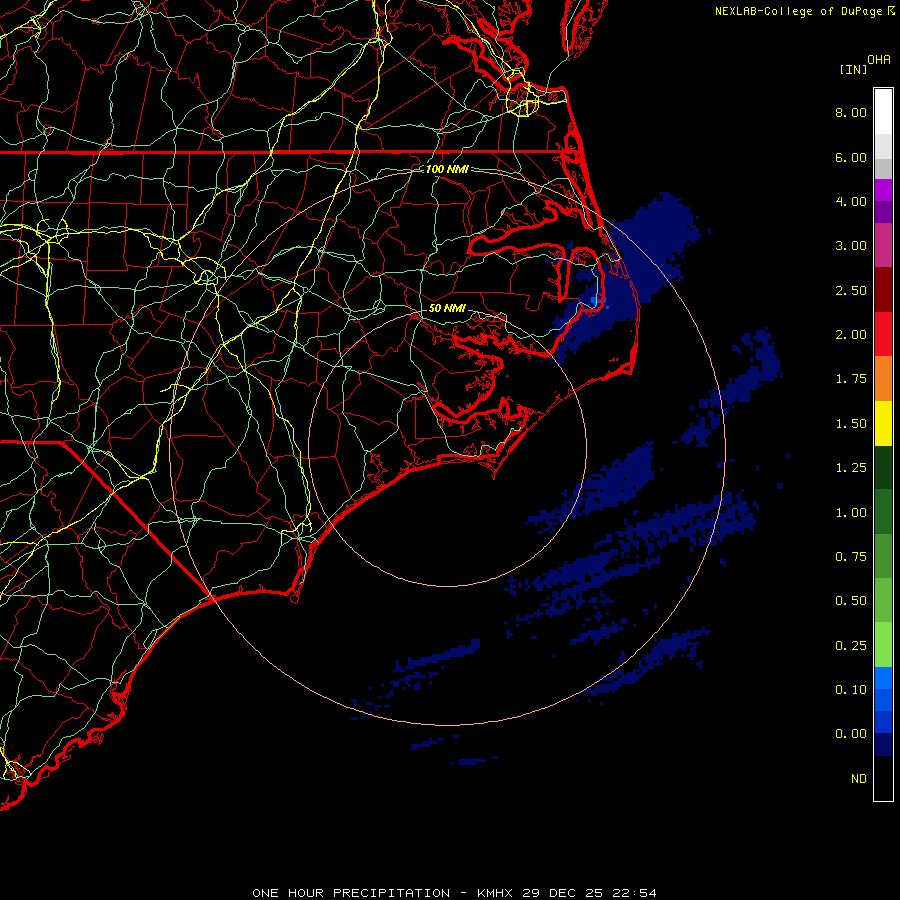The height and width of the screenshot is (900, 900).
Task: Select the 0.10 legend value
Action: pos(851,690)
